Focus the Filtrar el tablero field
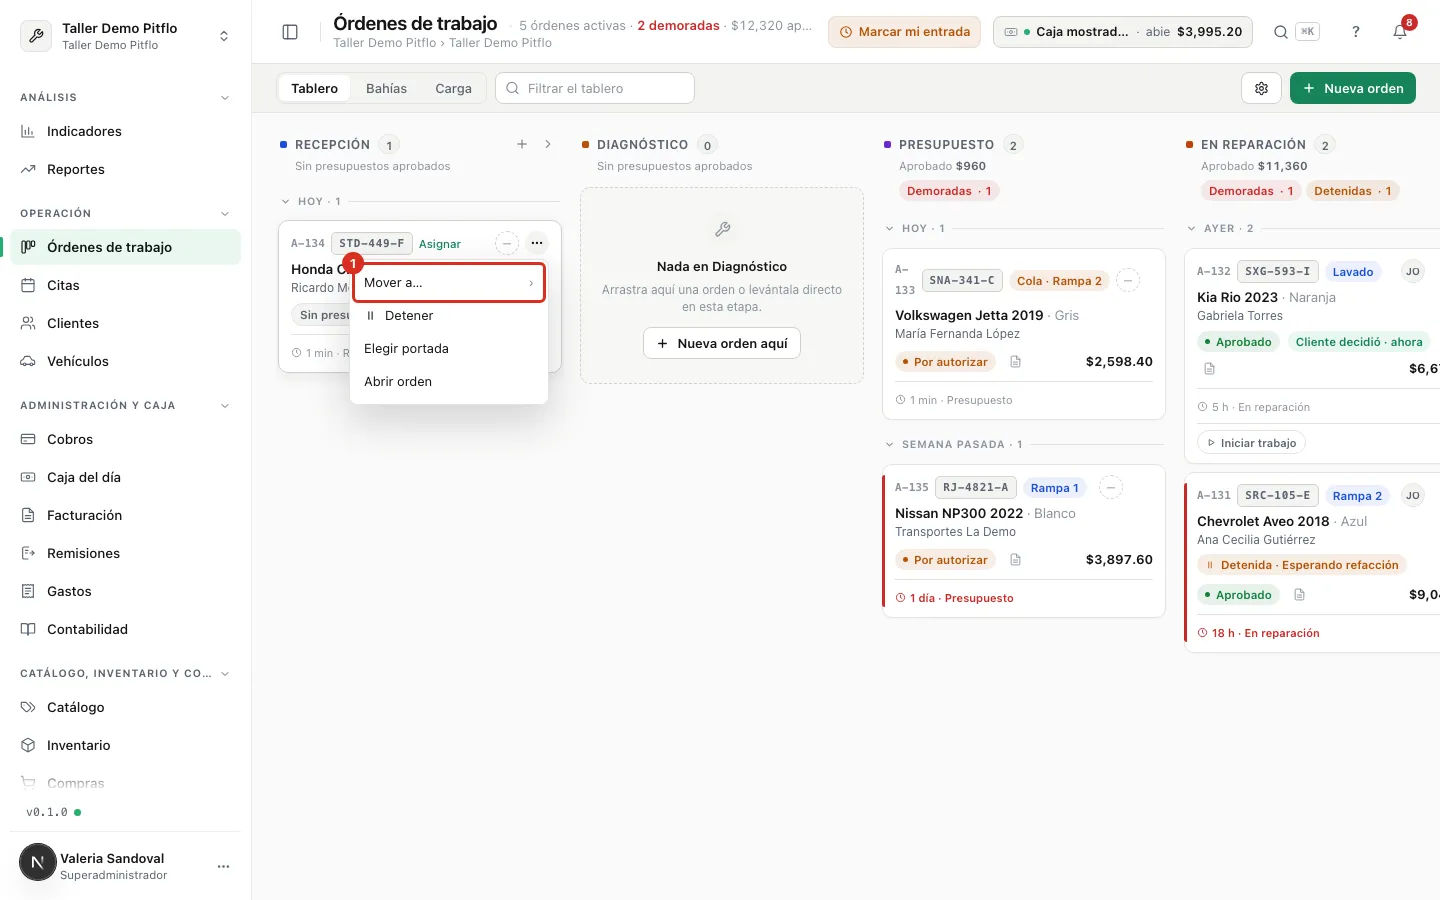1440x900 pixels. pos(595,88)
